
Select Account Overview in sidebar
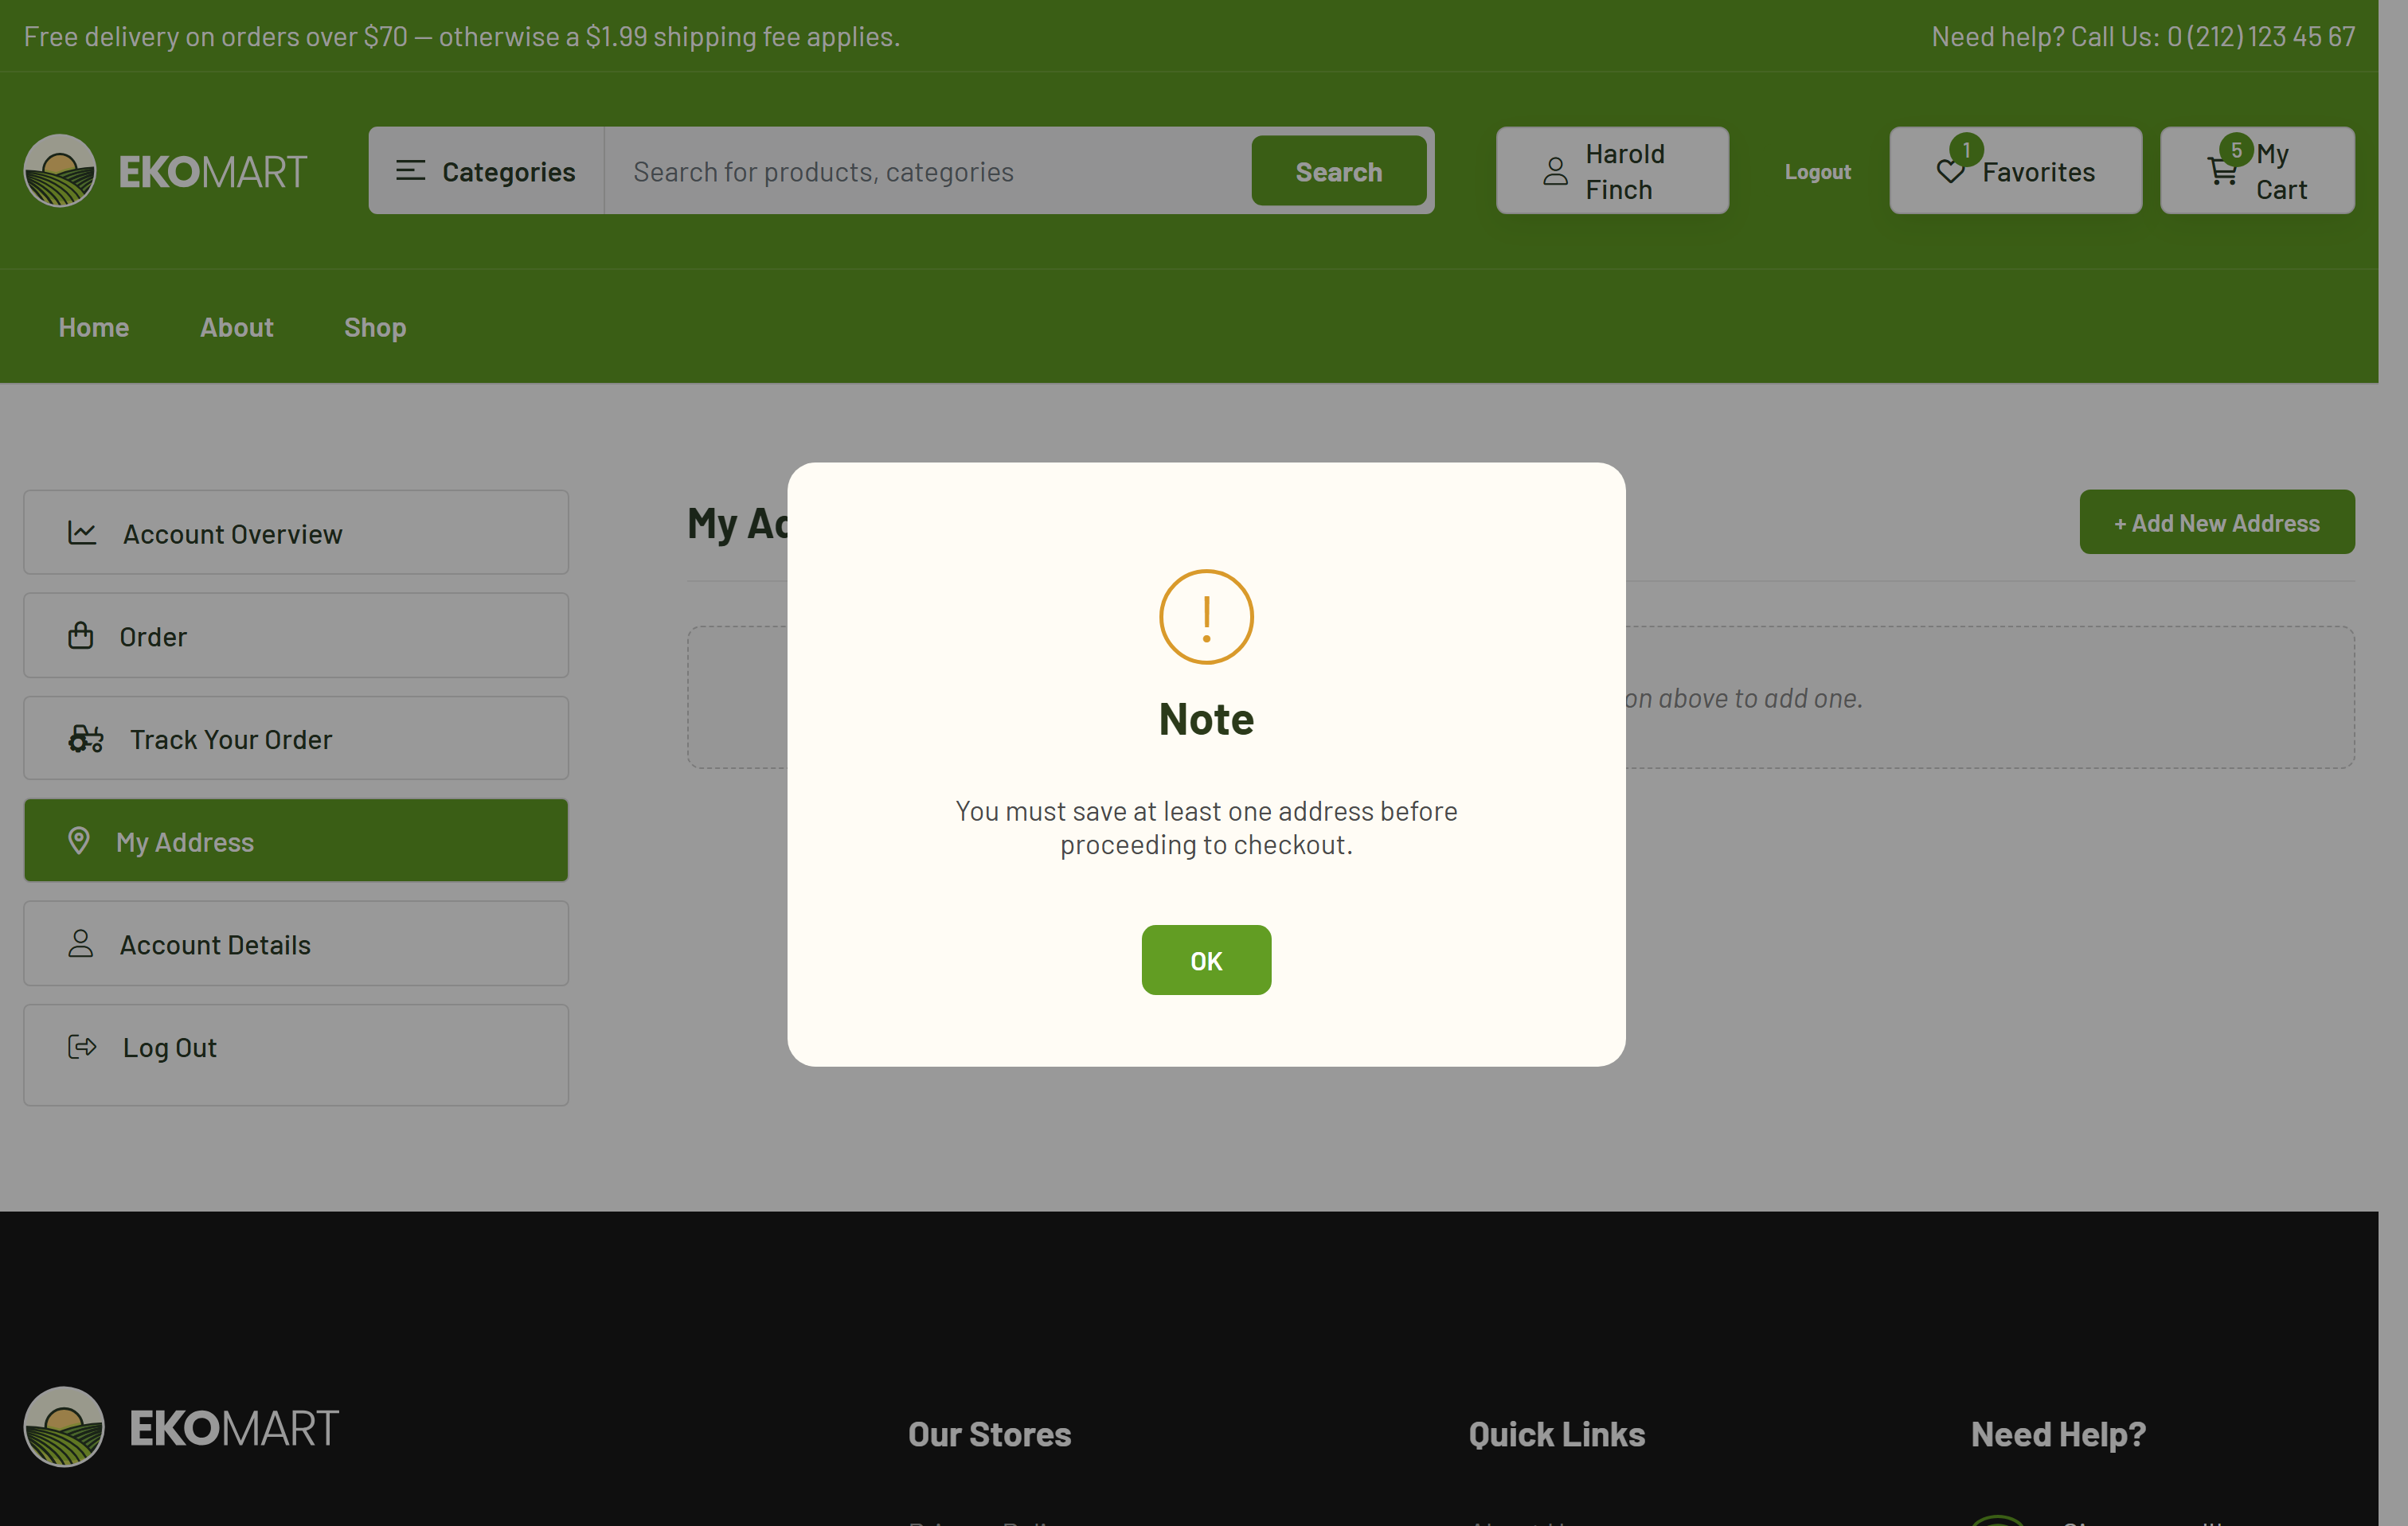pyautogui.click(x=296, y=533)
